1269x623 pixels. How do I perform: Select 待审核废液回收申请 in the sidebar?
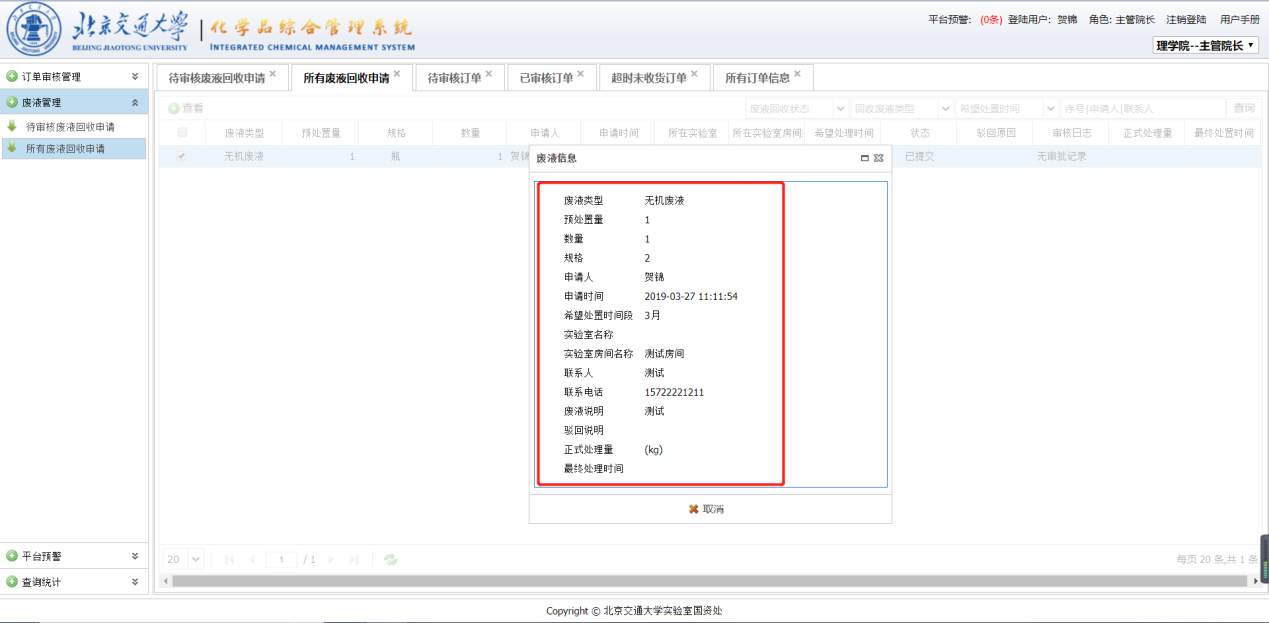(x=70, y=127)
